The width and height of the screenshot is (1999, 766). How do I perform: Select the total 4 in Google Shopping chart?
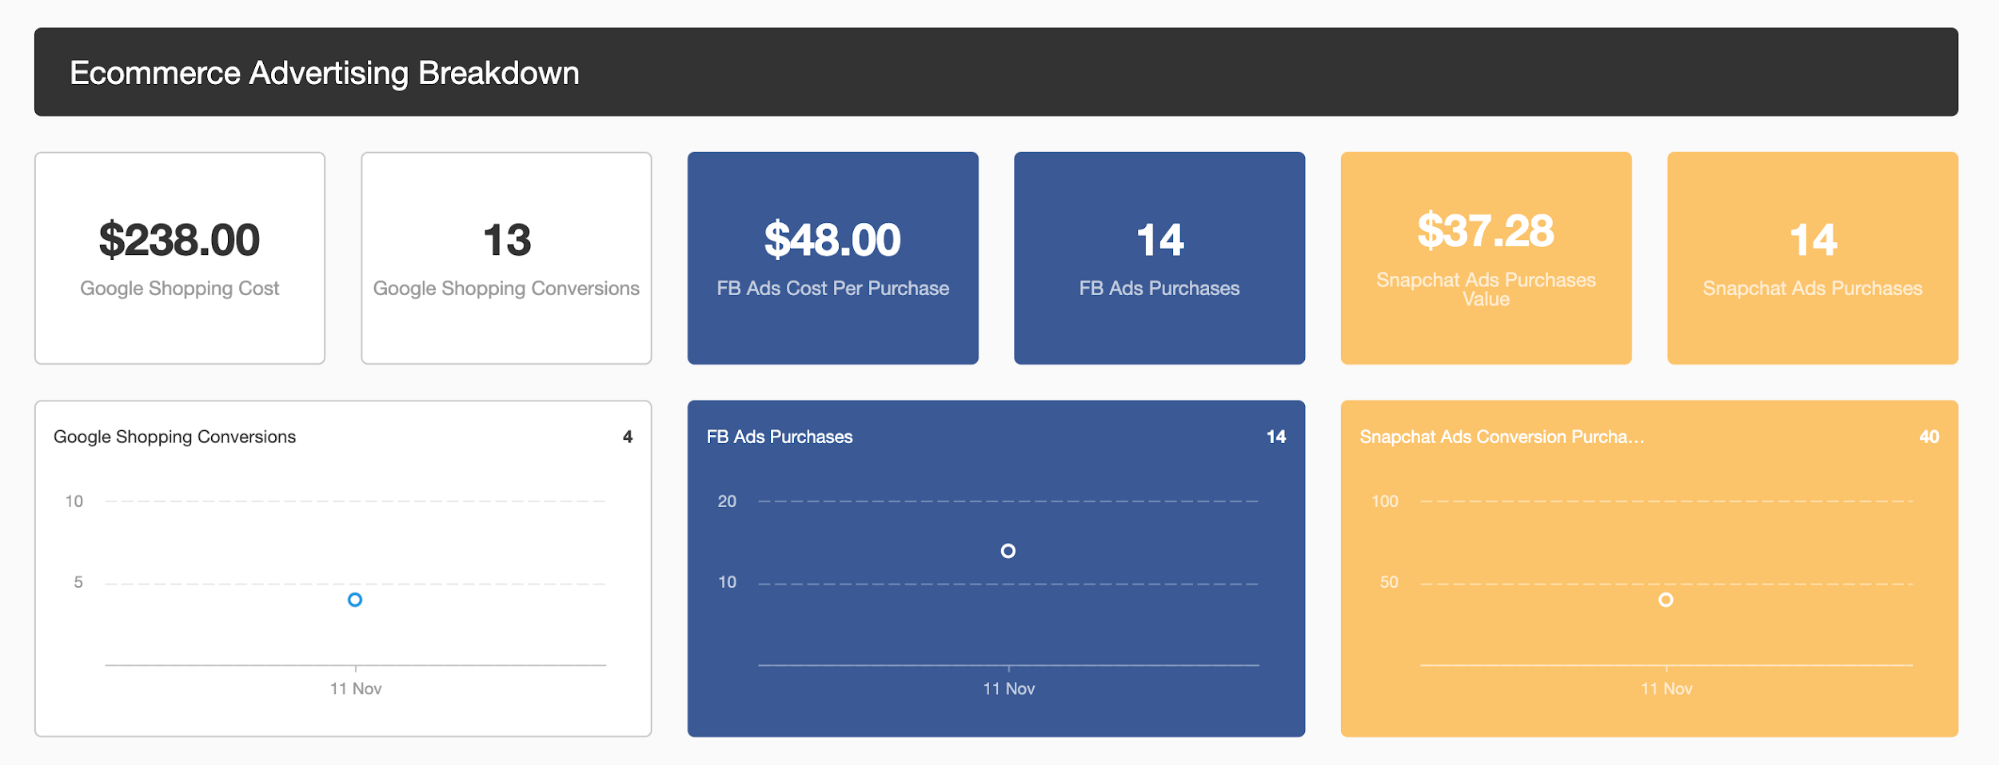click(628, 437)
